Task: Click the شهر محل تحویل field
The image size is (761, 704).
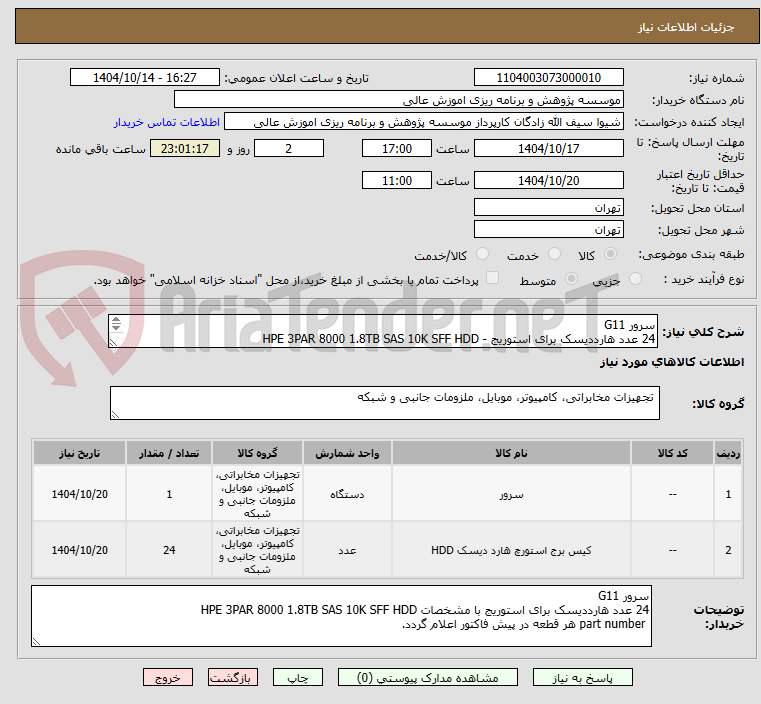Action: (548, 229)
